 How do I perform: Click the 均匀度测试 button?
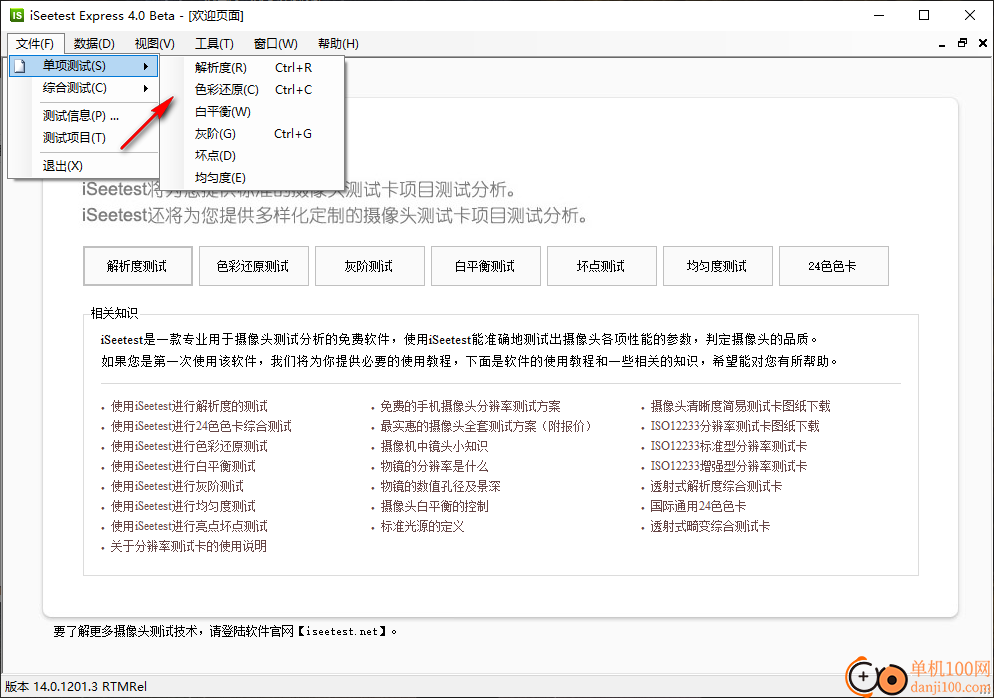tap(718, 266)
